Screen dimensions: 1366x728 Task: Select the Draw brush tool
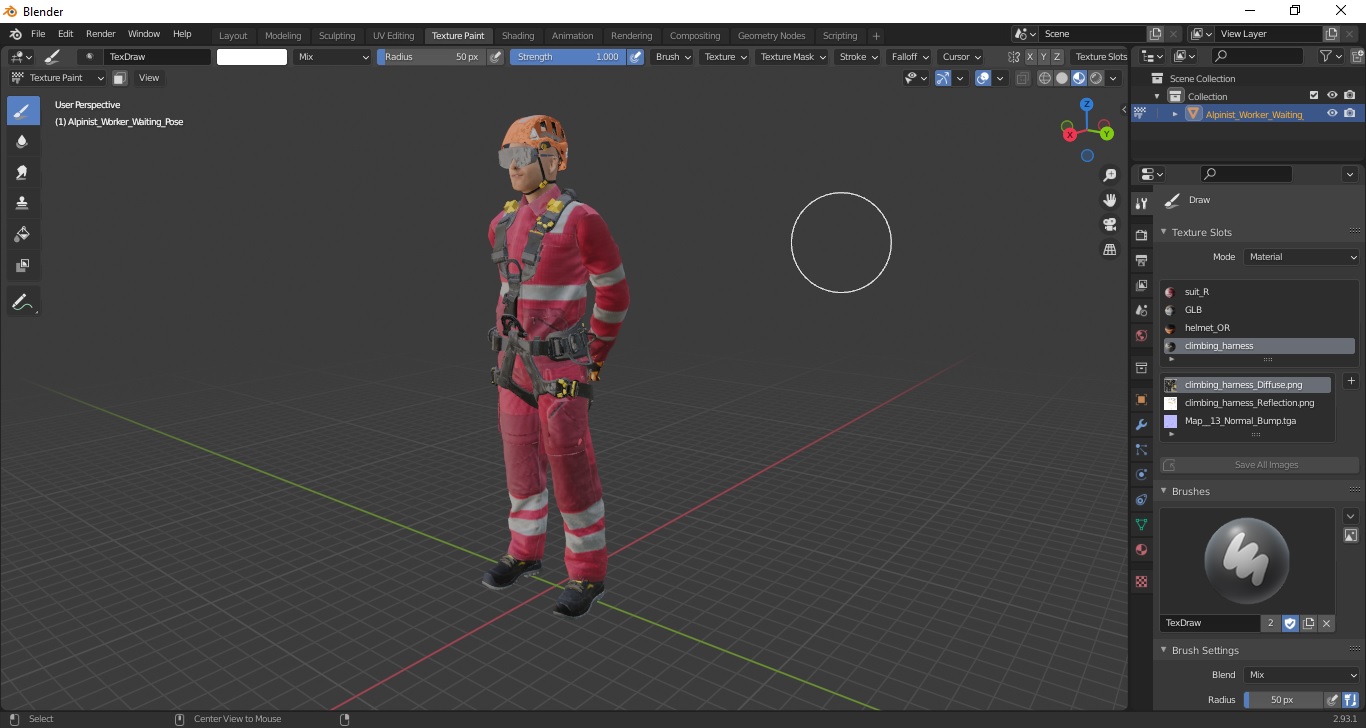(22, 111)
